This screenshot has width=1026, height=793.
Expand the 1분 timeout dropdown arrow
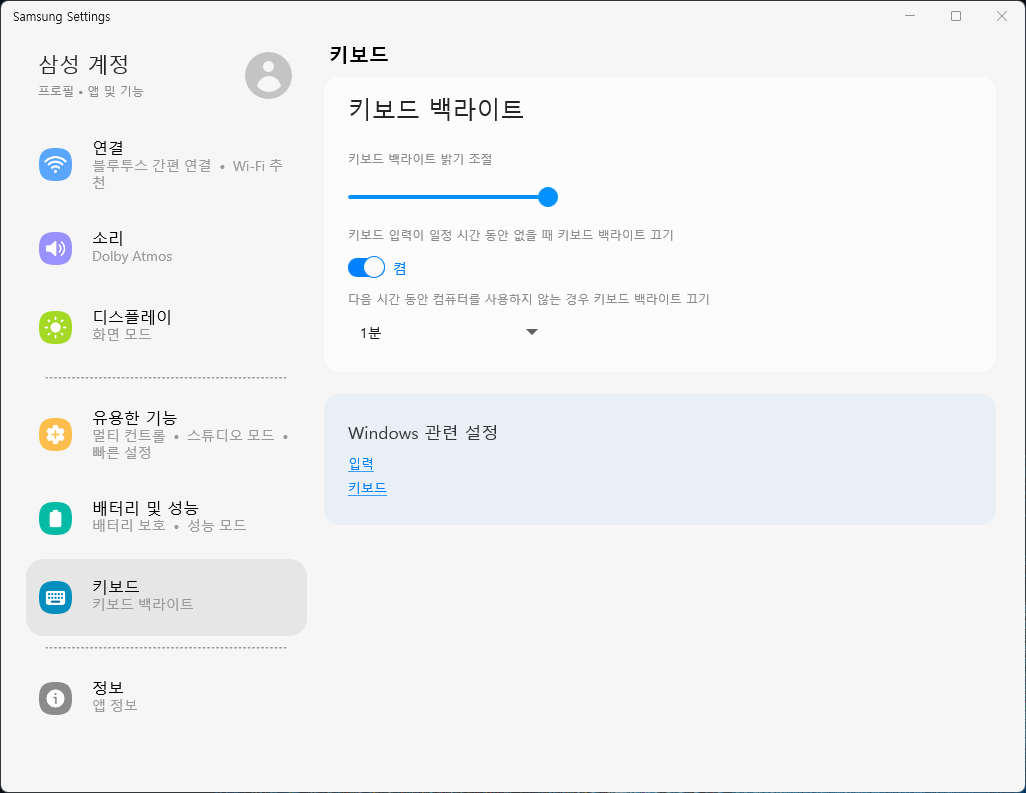(532, 333)
